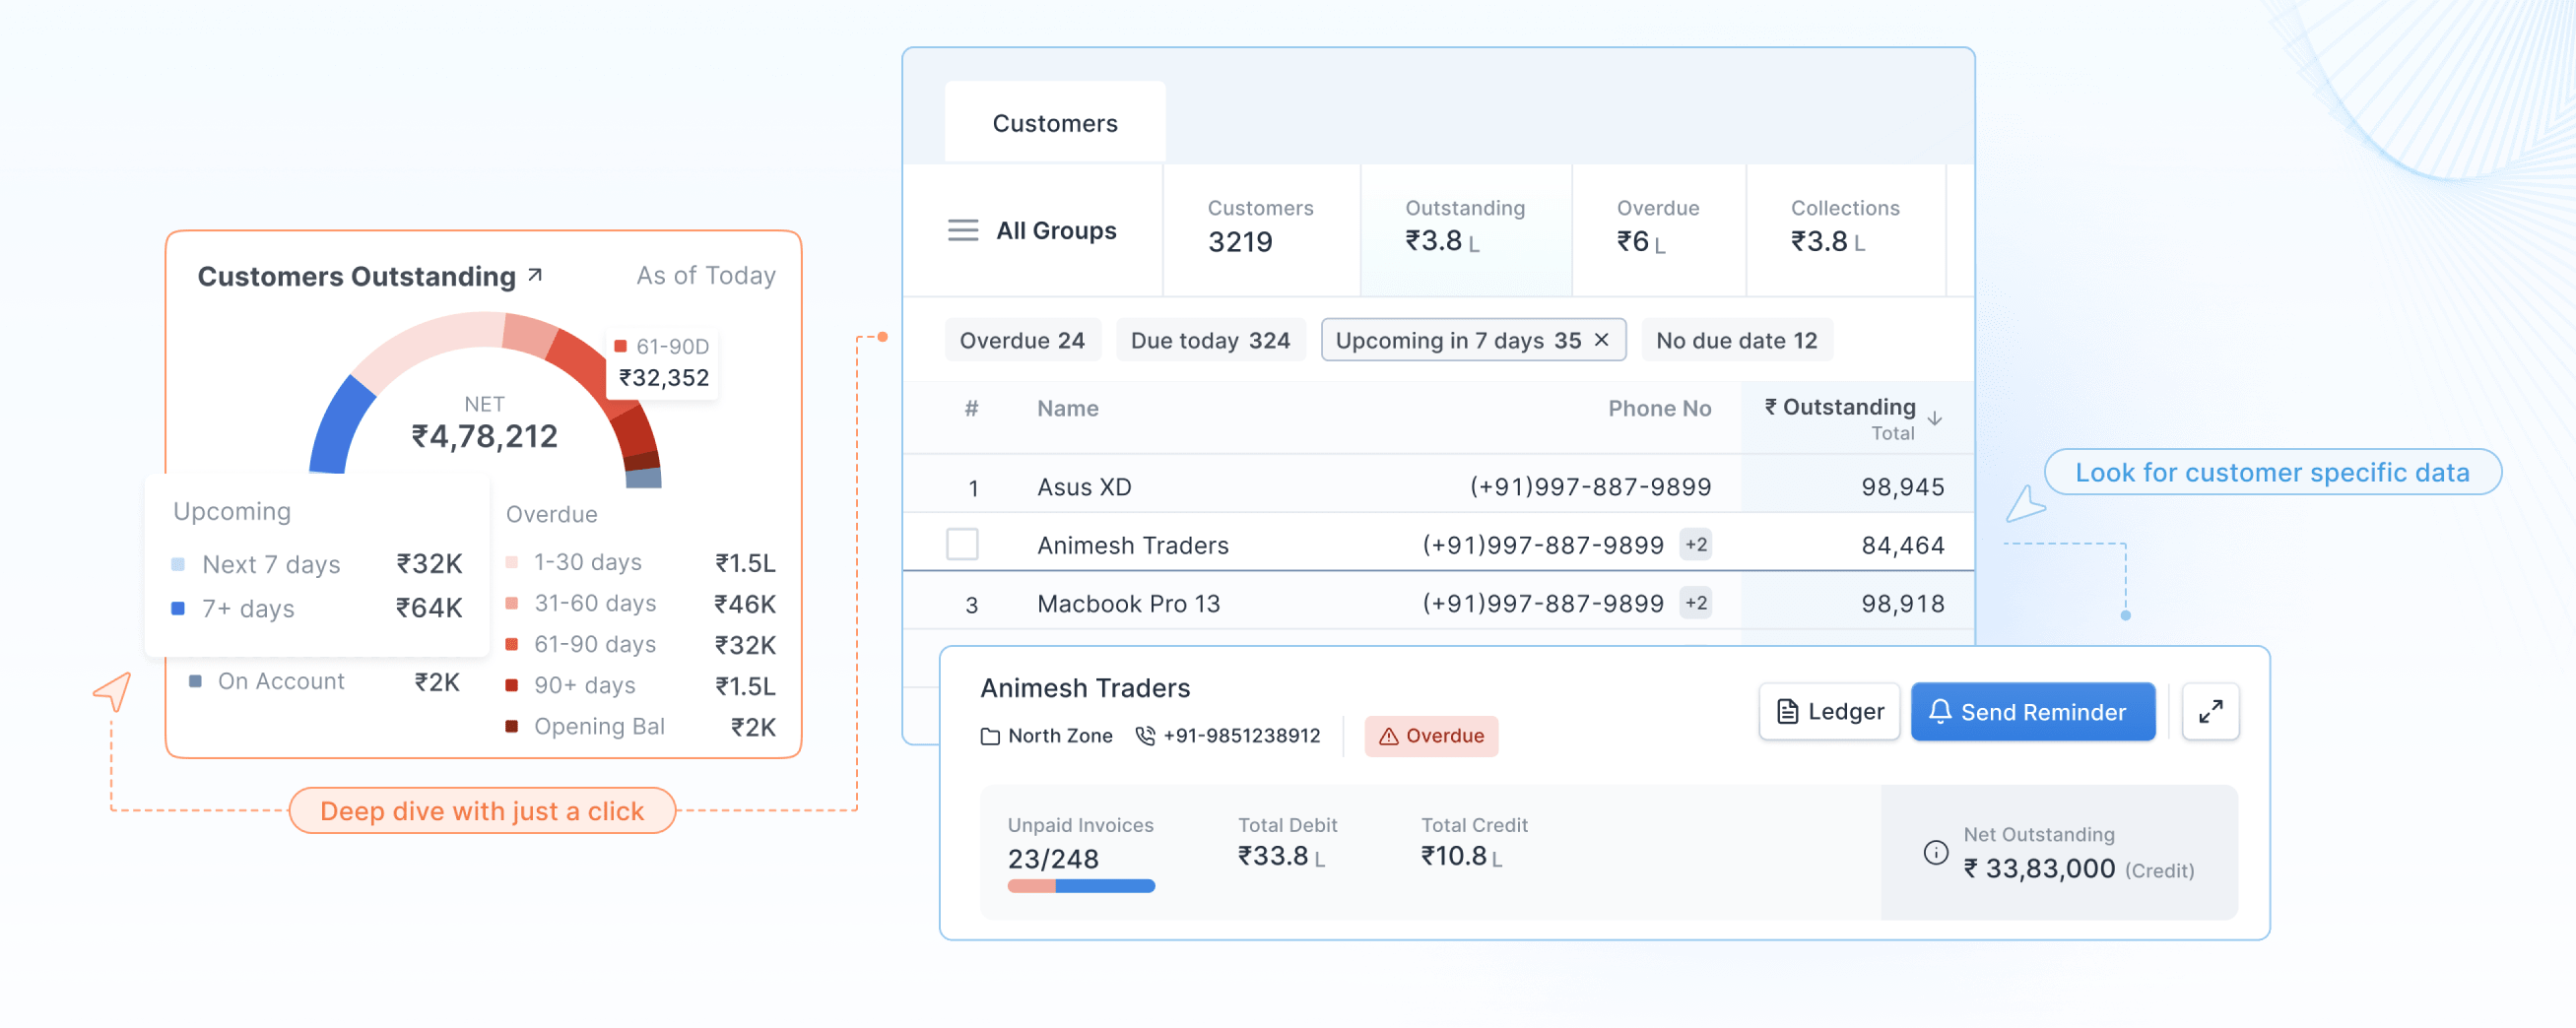Screen dimensions: 2576x1028
Task: Switch to the Customers tab
Action: pyautogui.click(x=1054, y=123)
